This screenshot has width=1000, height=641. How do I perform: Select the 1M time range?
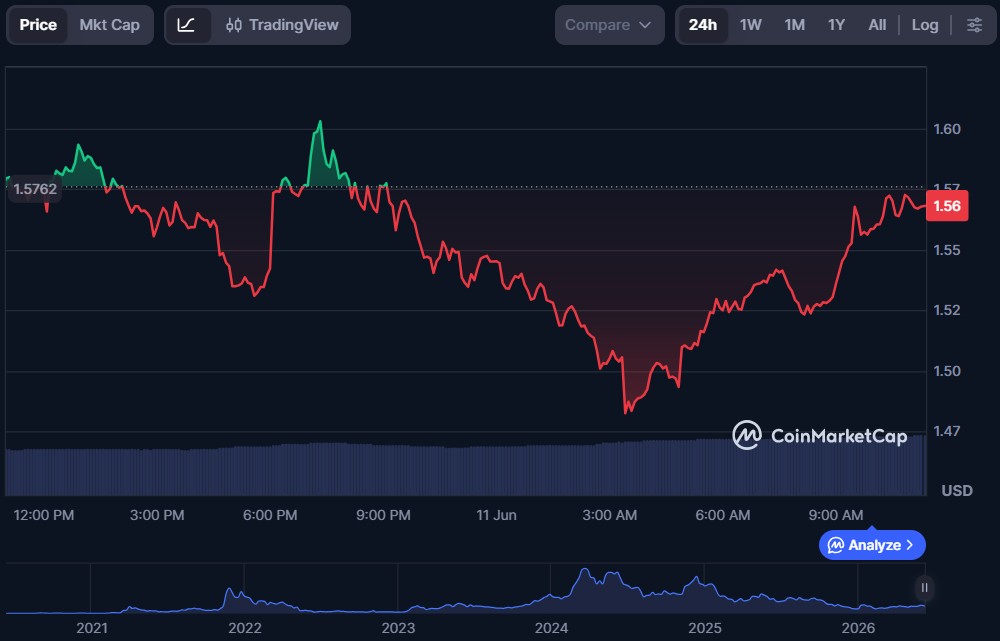point(795,25)
